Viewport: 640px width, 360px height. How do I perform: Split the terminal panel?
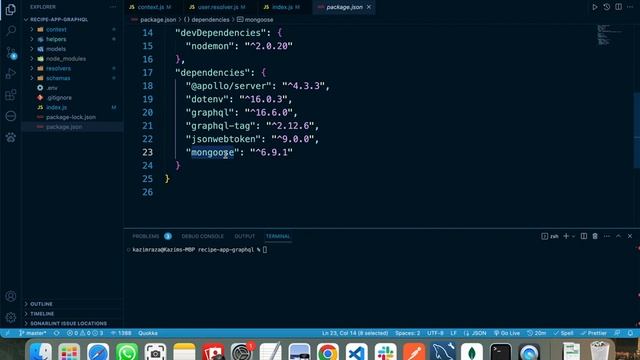point(584,236)
